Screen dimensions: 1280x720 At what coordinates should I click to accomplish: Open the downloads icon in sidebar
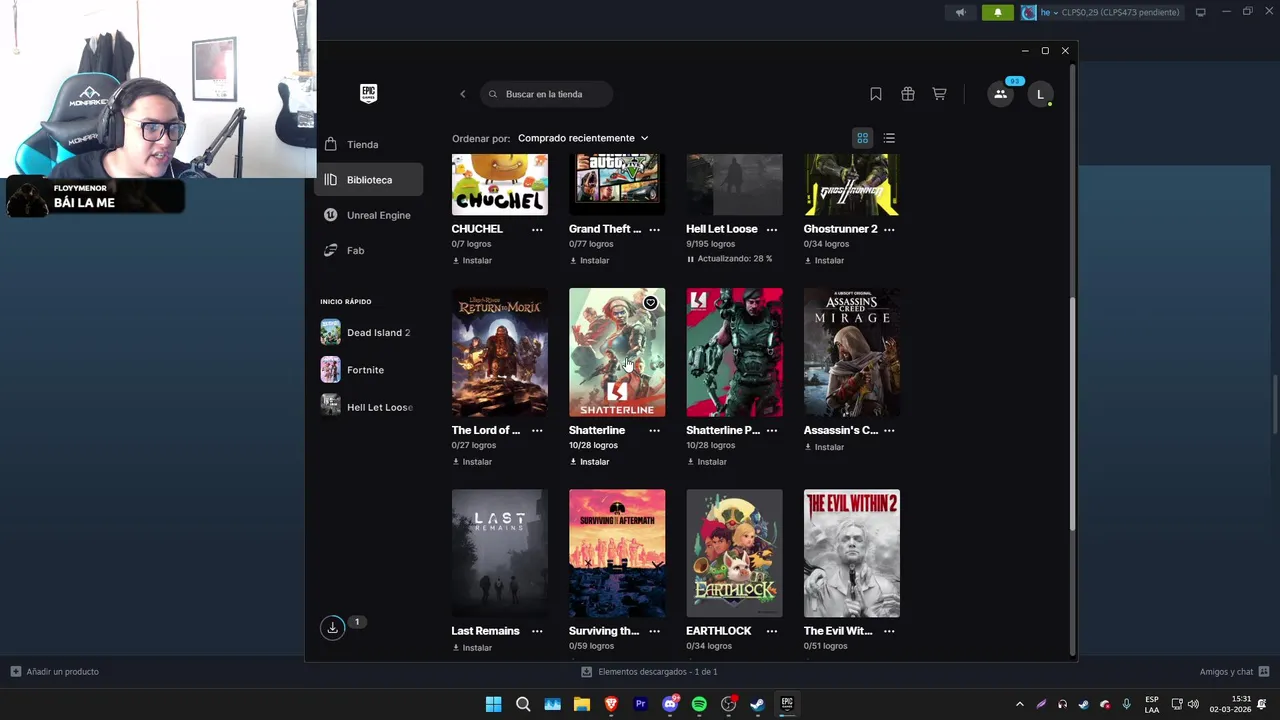(332, 628)
